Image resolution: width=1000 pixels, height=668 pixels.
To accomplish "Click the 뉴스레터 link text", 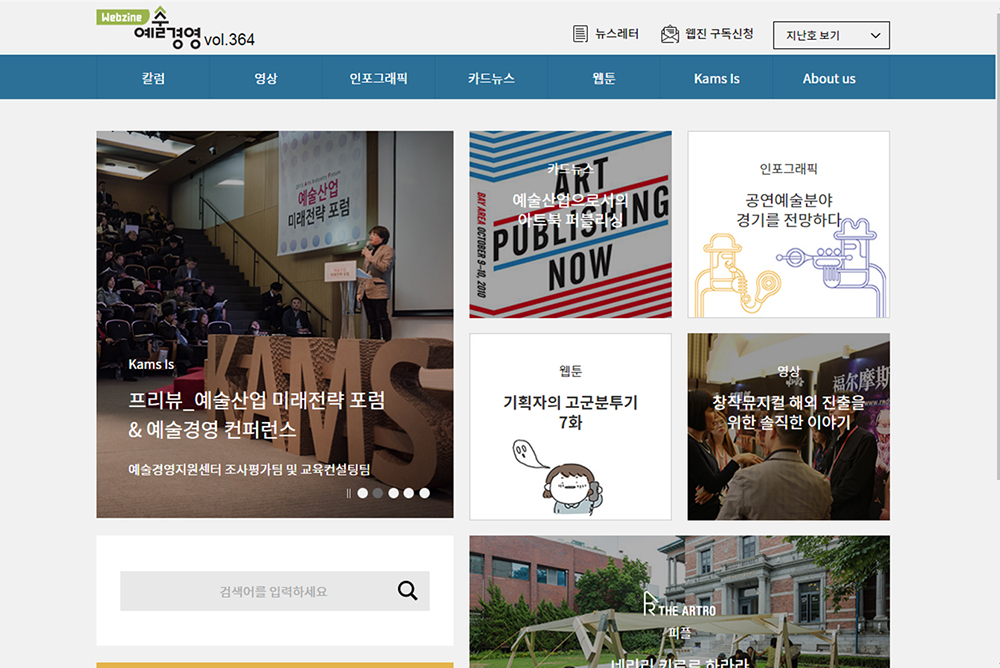I will click(x=617, y=34).
